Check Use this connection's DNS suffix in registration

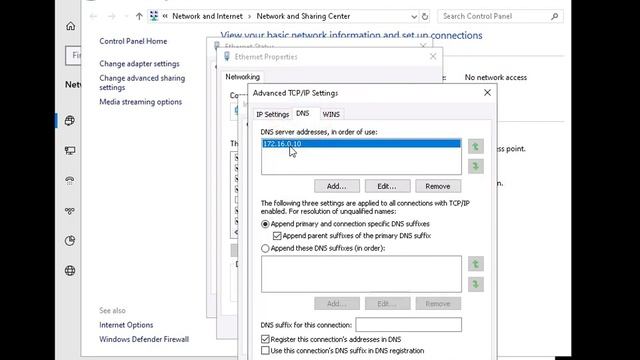(265, 351)
